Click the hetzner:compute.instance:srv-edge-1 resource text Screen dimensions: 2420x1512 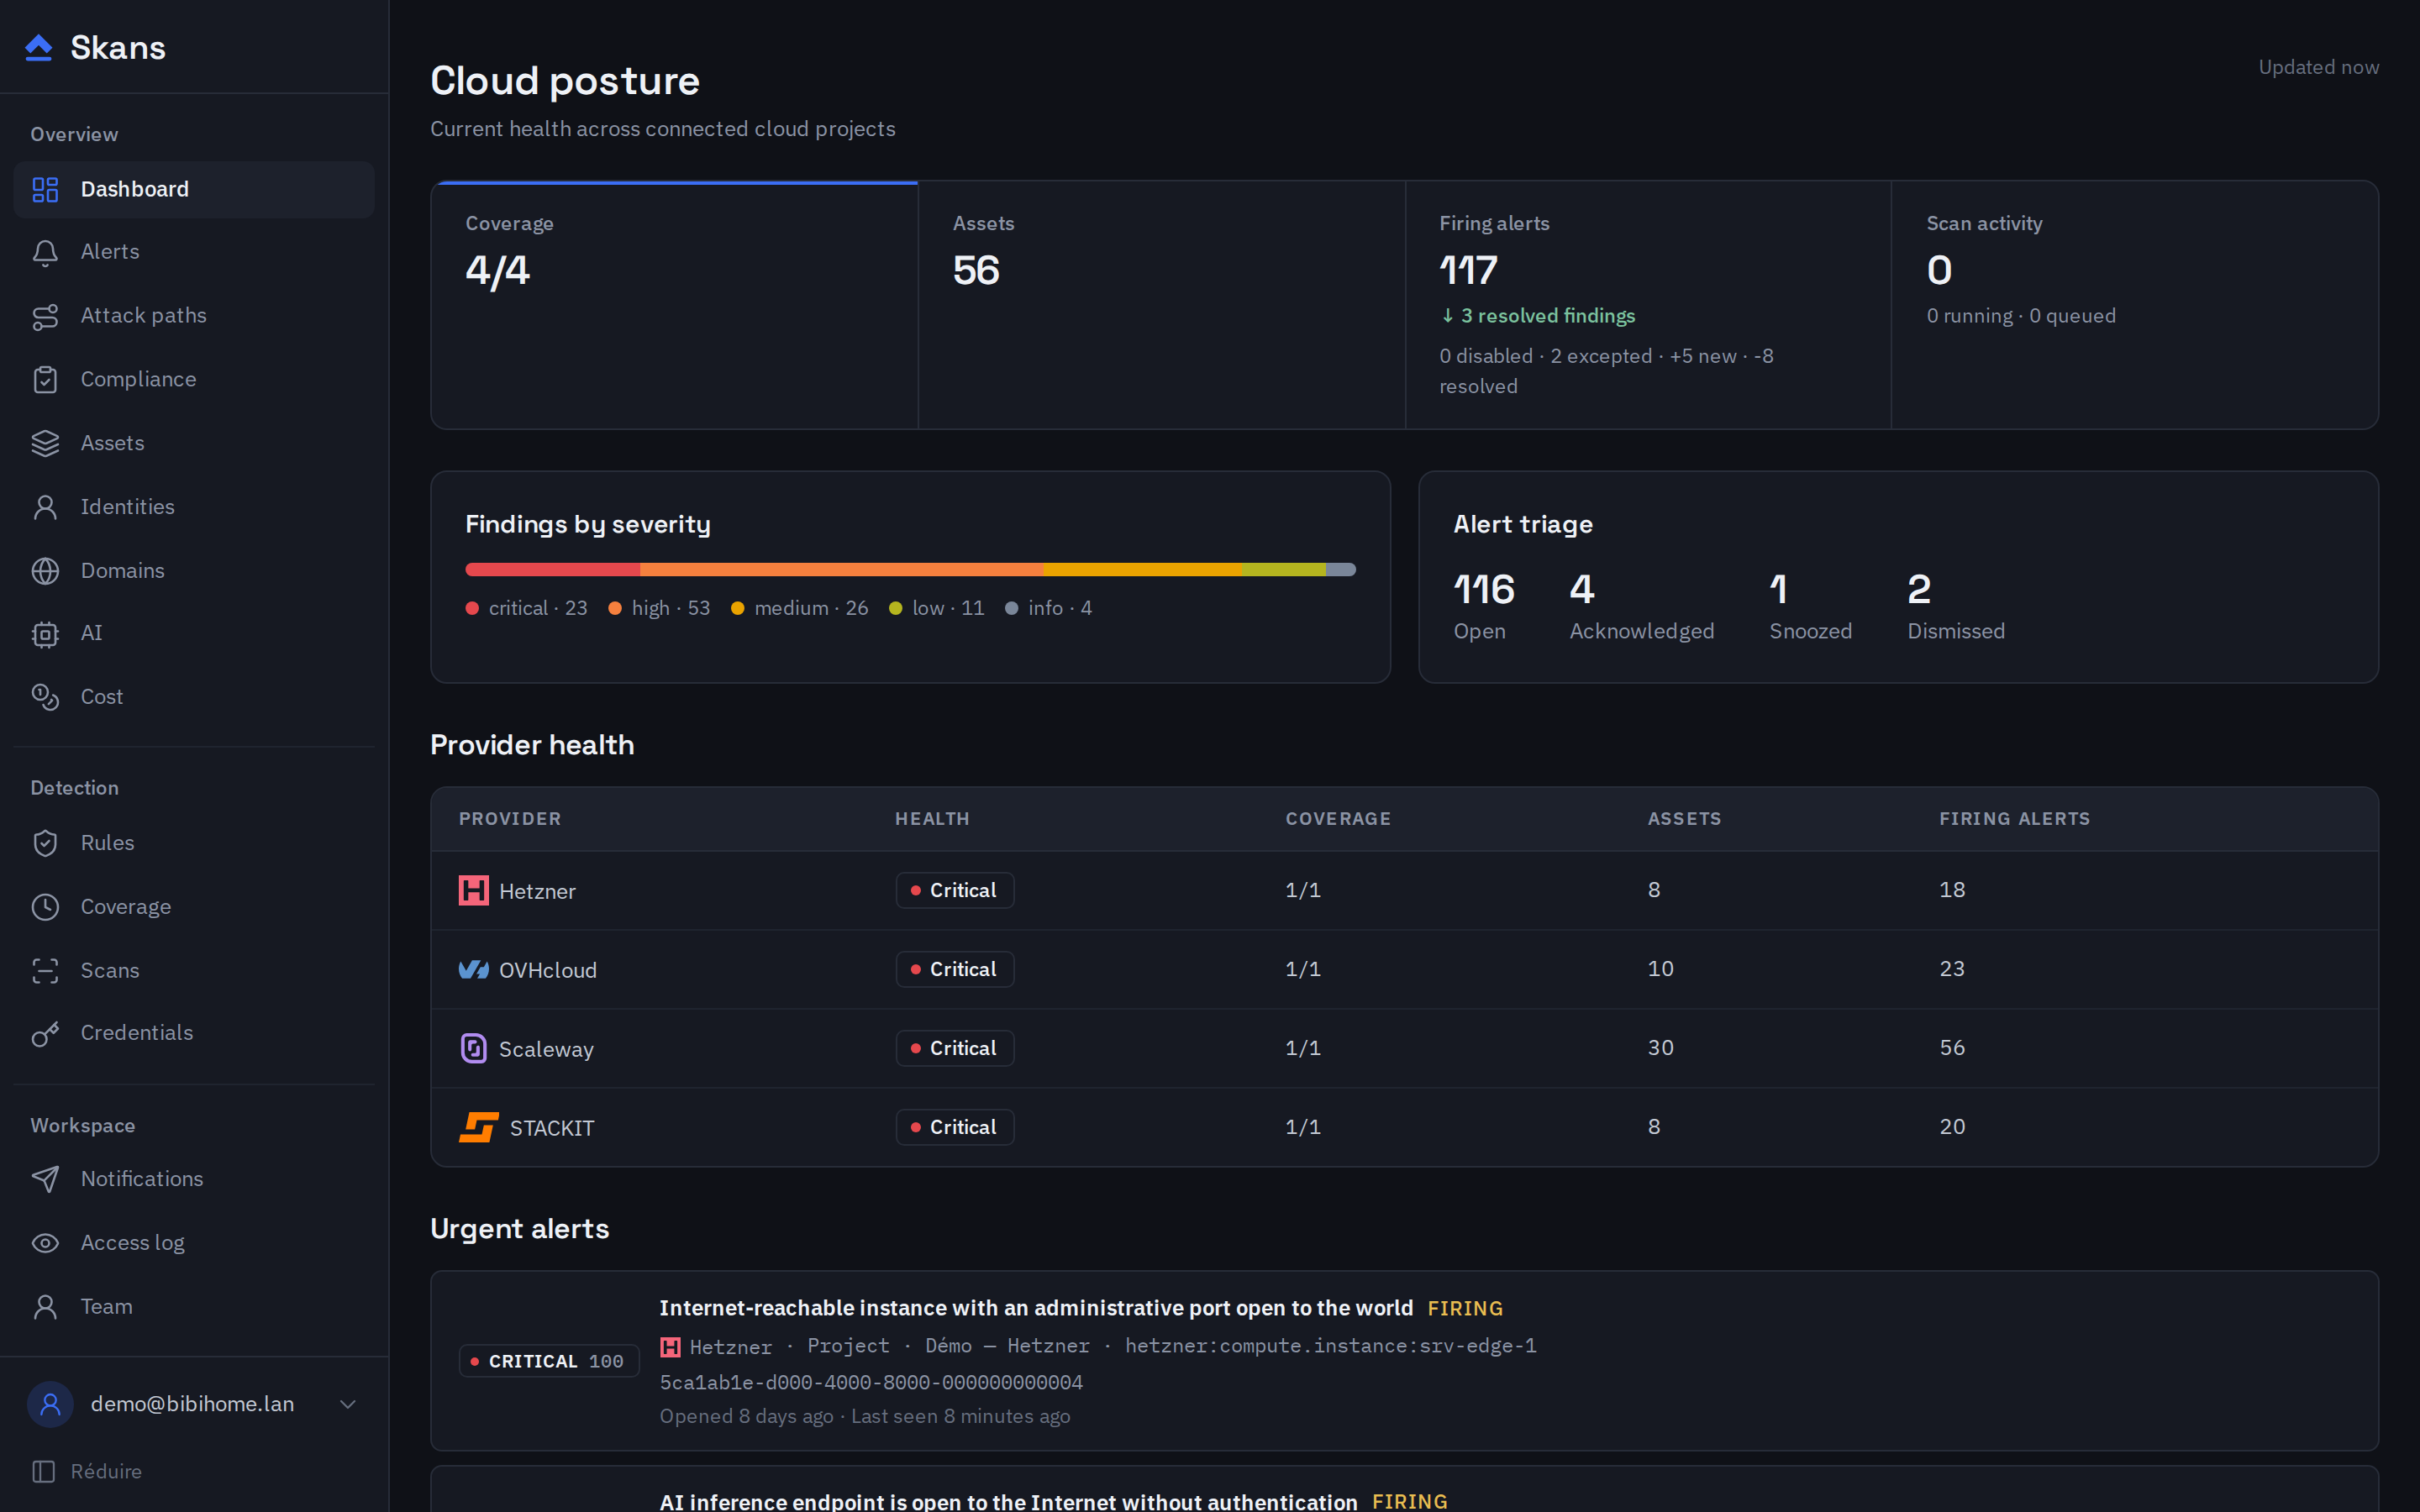tap(1330, 1346)
